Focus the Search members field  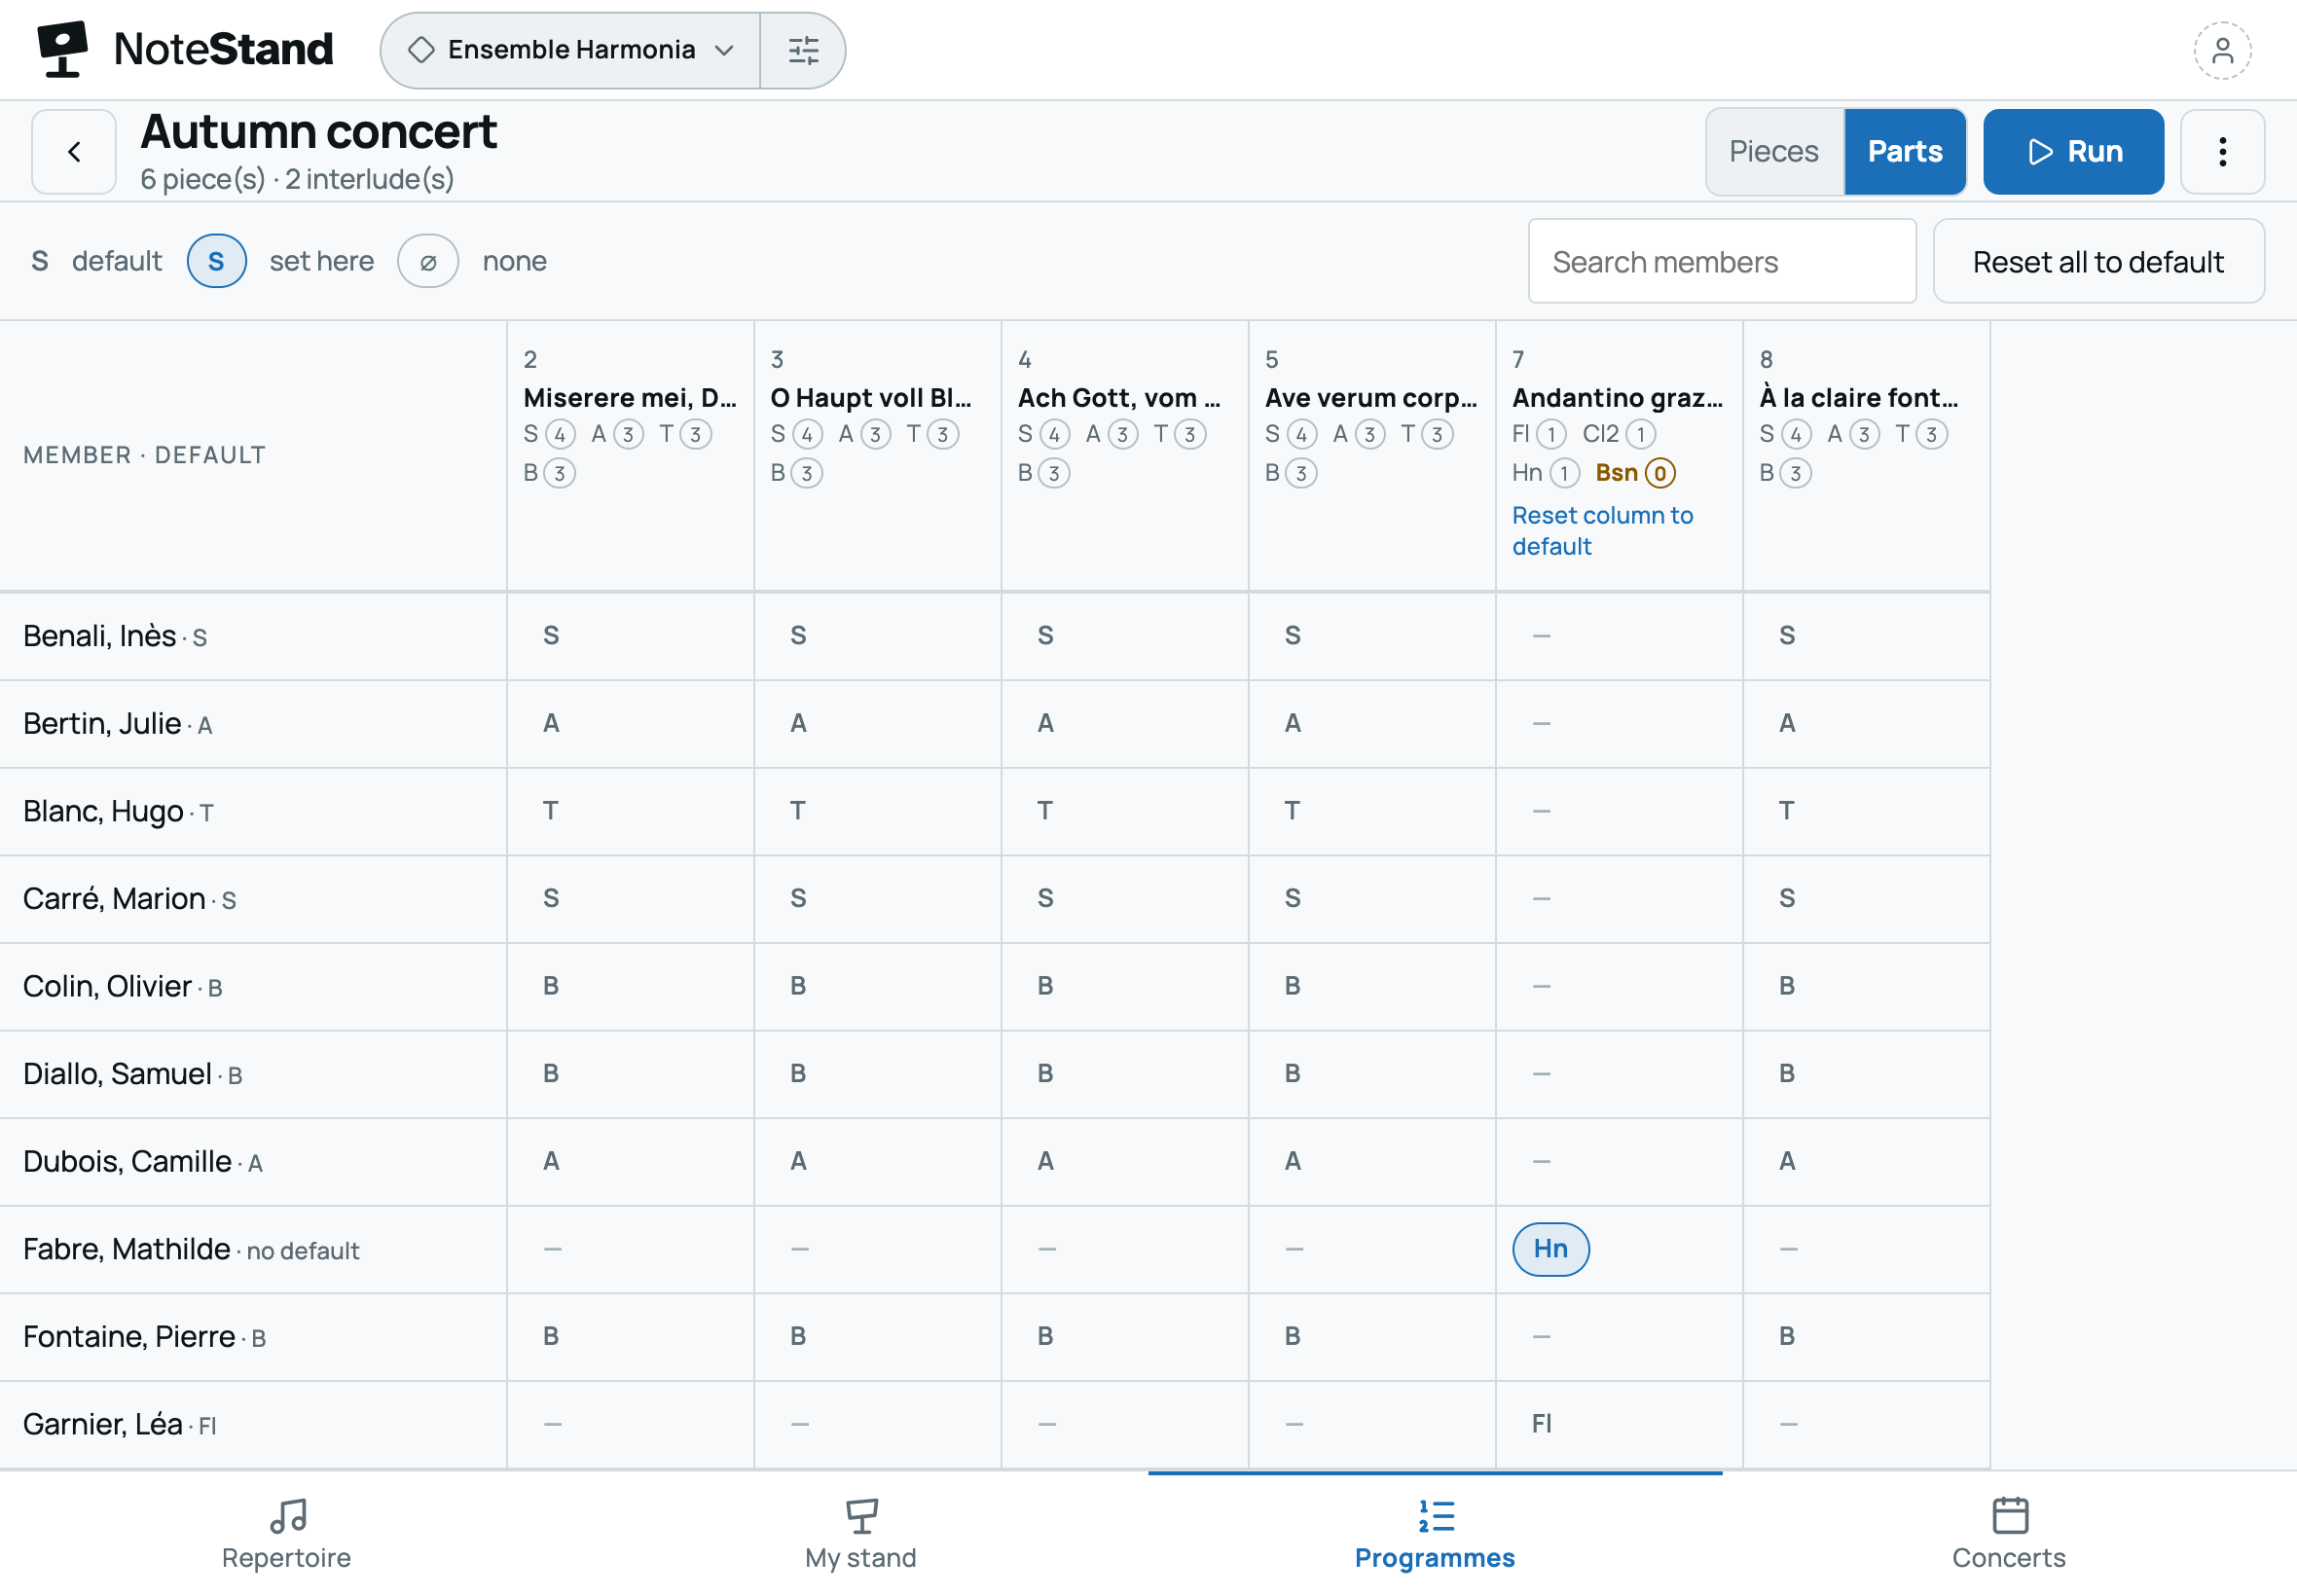1722,262
